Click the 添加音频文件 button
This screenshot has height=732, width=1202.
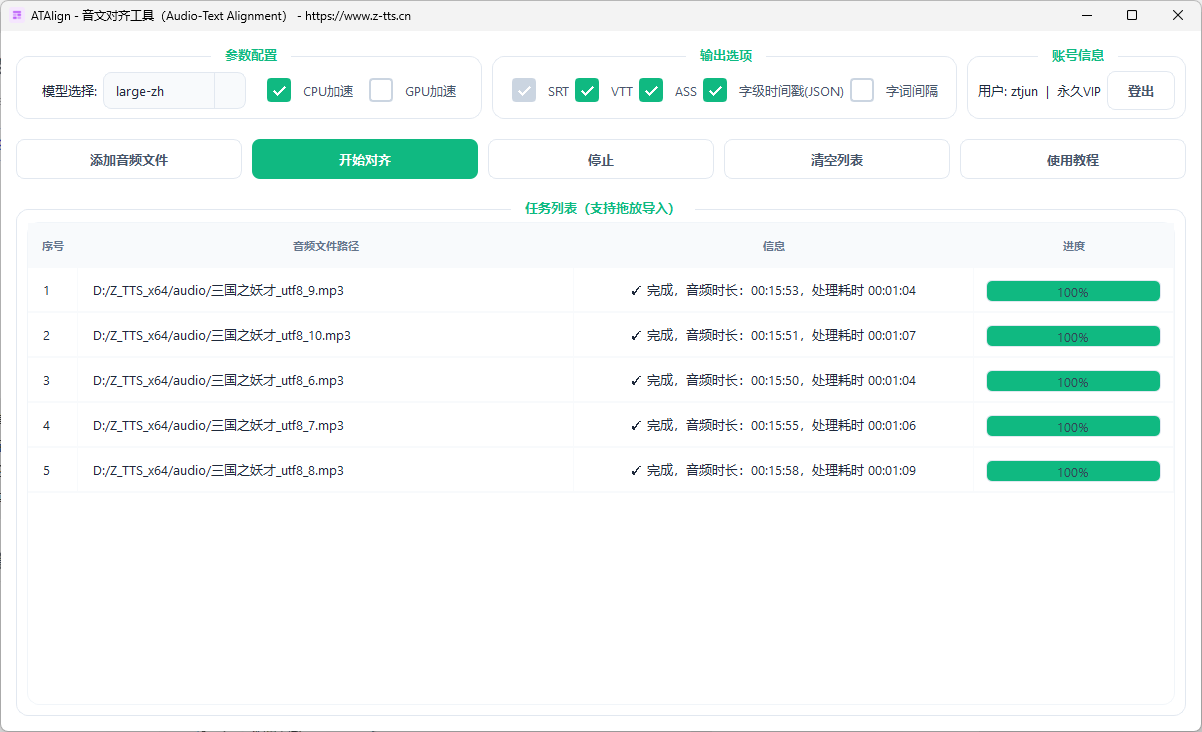tap(129, 159)
